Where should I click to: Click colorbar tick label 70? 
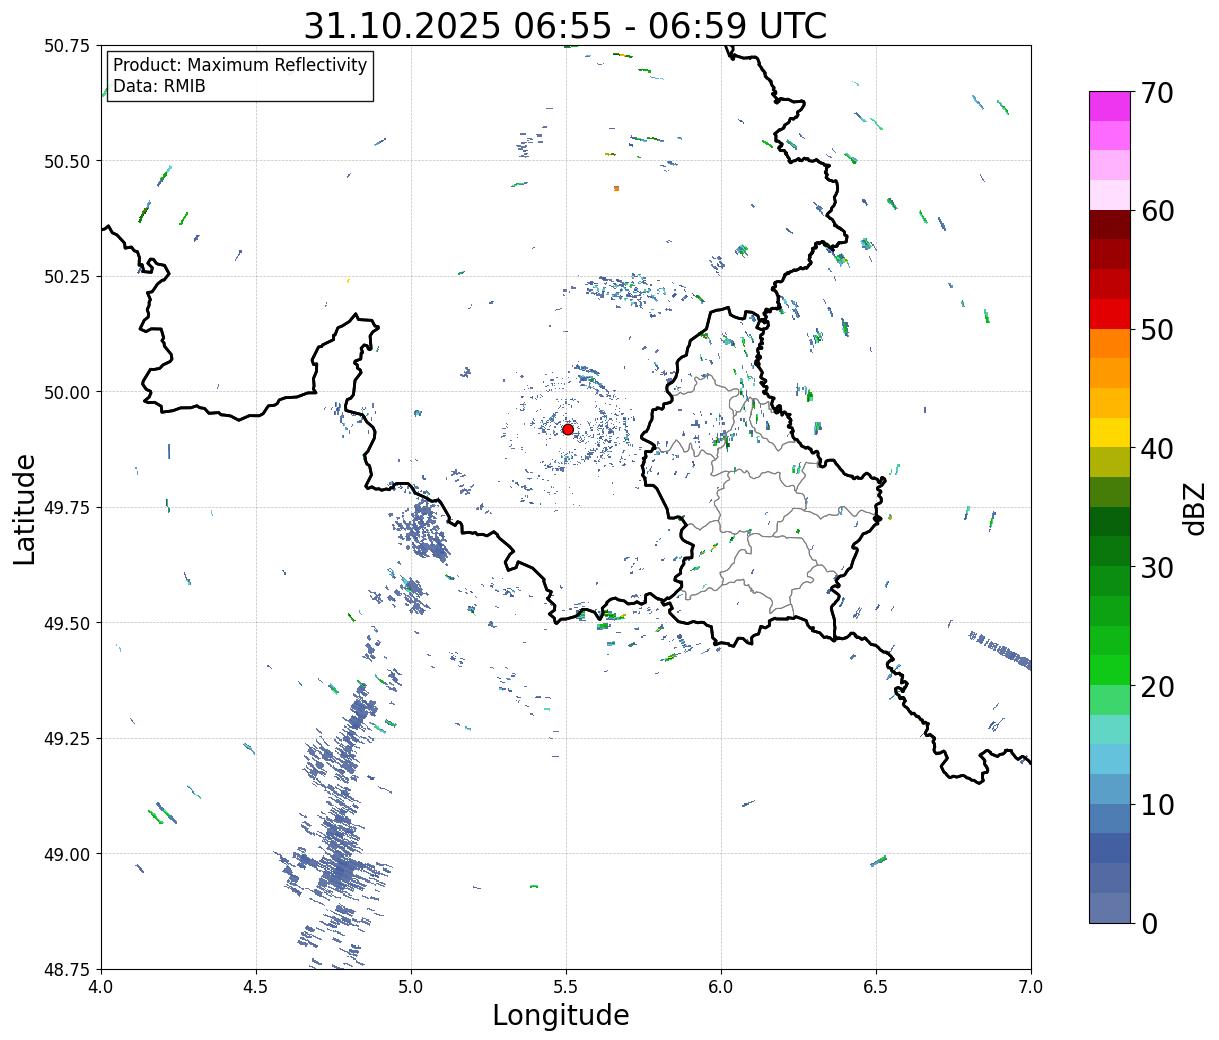(1157, 93)
